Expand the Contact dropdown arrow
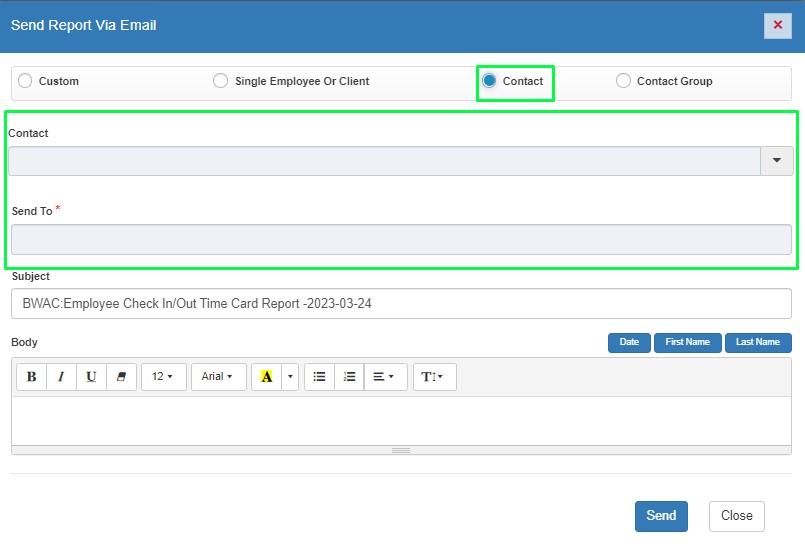Image resolution: width=805 pixels, height=555 pixels. point(776,161)
